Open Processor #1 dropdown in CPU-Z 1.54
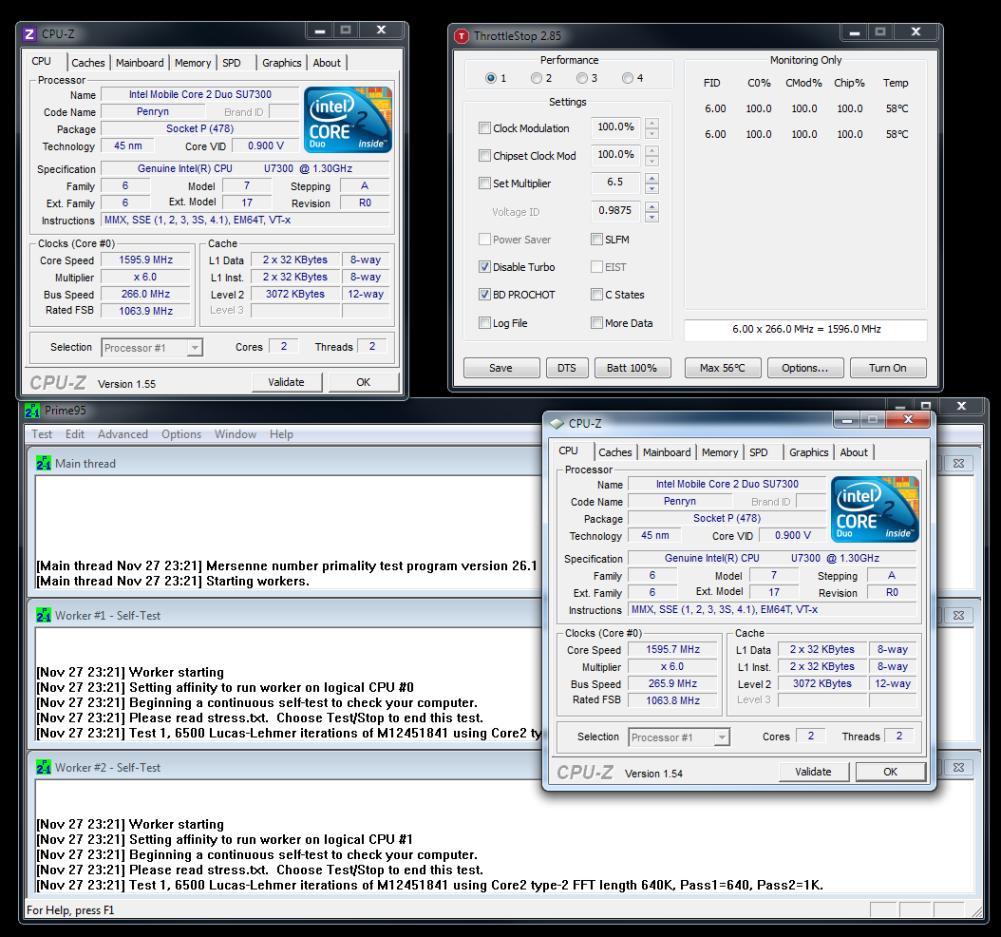 point(722,737)
